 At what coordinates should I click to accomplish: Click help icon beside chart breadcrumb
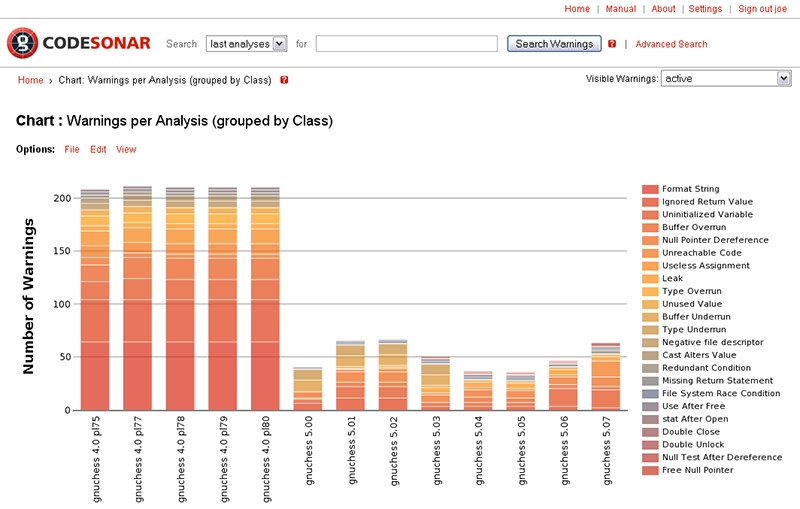pos(284,80)
